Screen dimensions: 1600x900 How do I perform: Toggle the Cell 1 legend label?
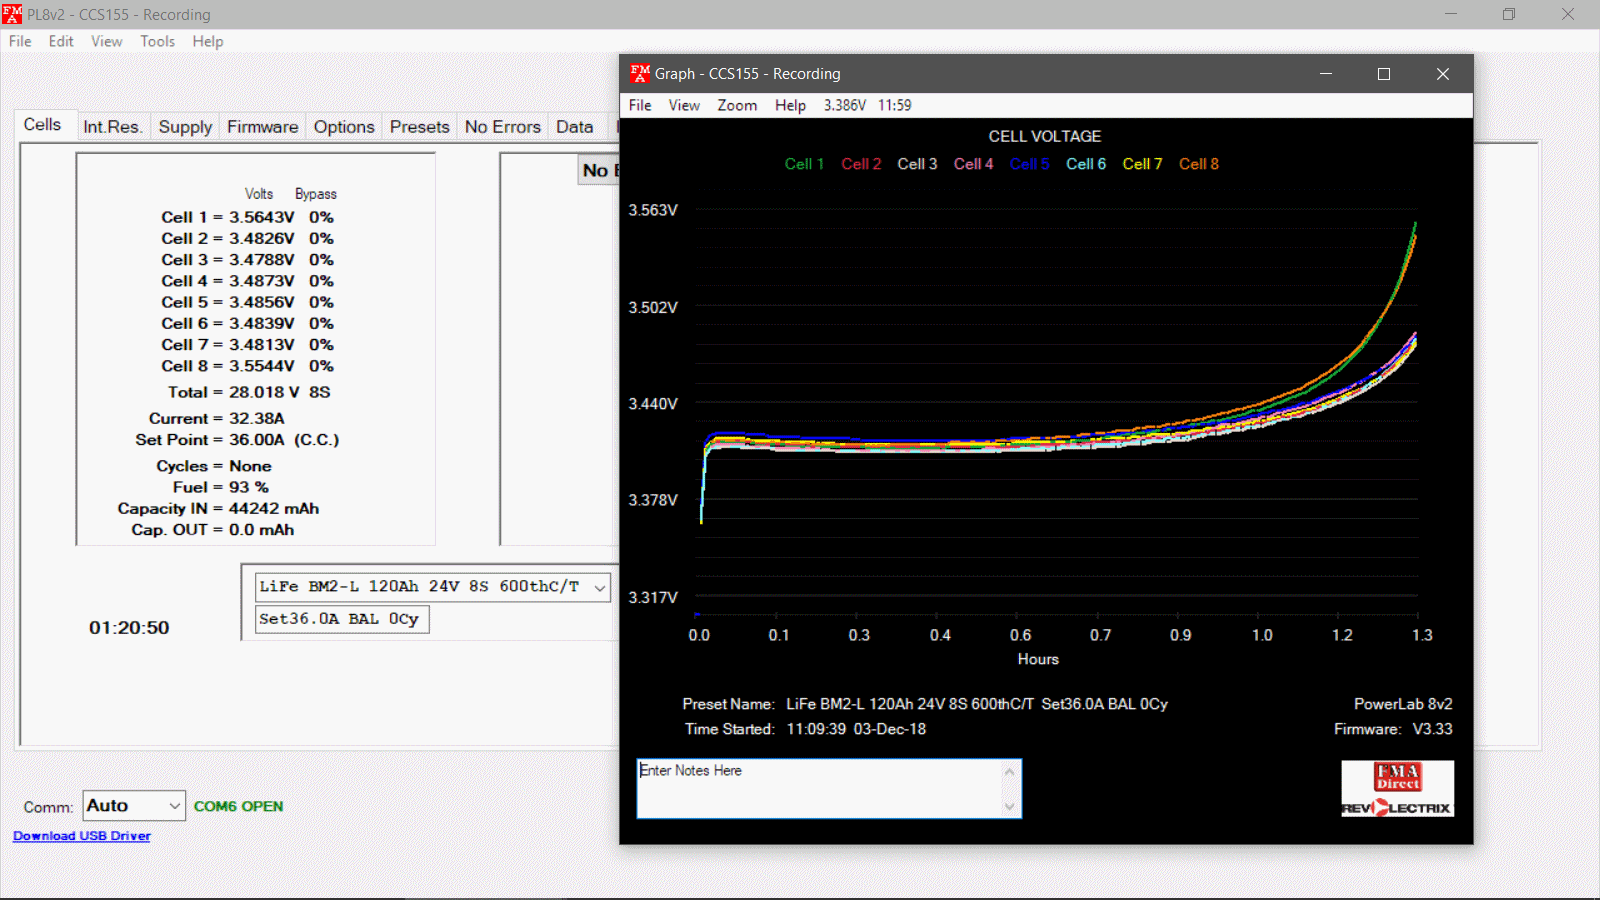[804, 164]
